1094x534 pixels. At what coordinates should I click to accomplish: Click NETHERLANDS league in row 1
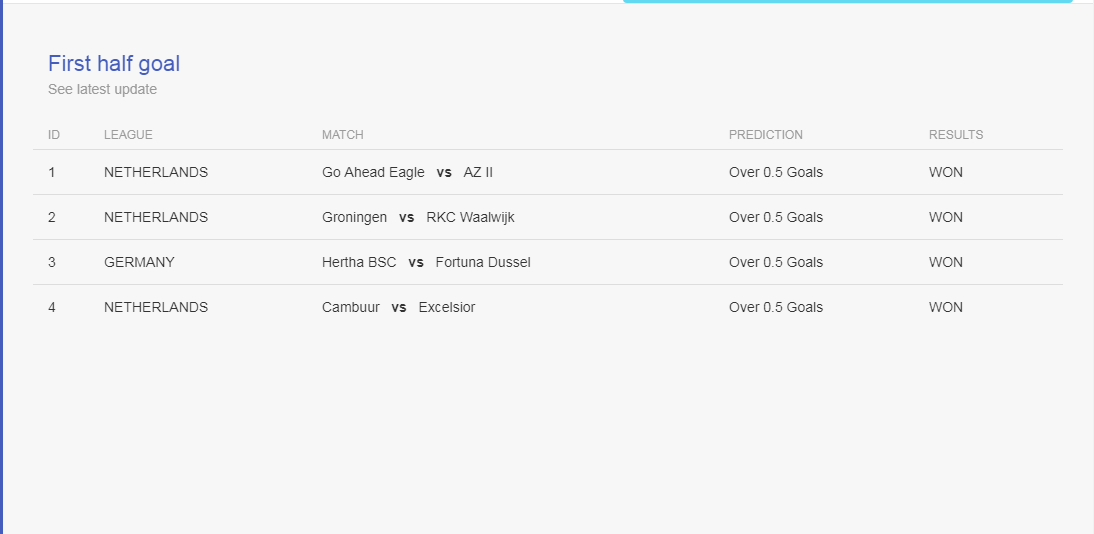pos(156,172)
